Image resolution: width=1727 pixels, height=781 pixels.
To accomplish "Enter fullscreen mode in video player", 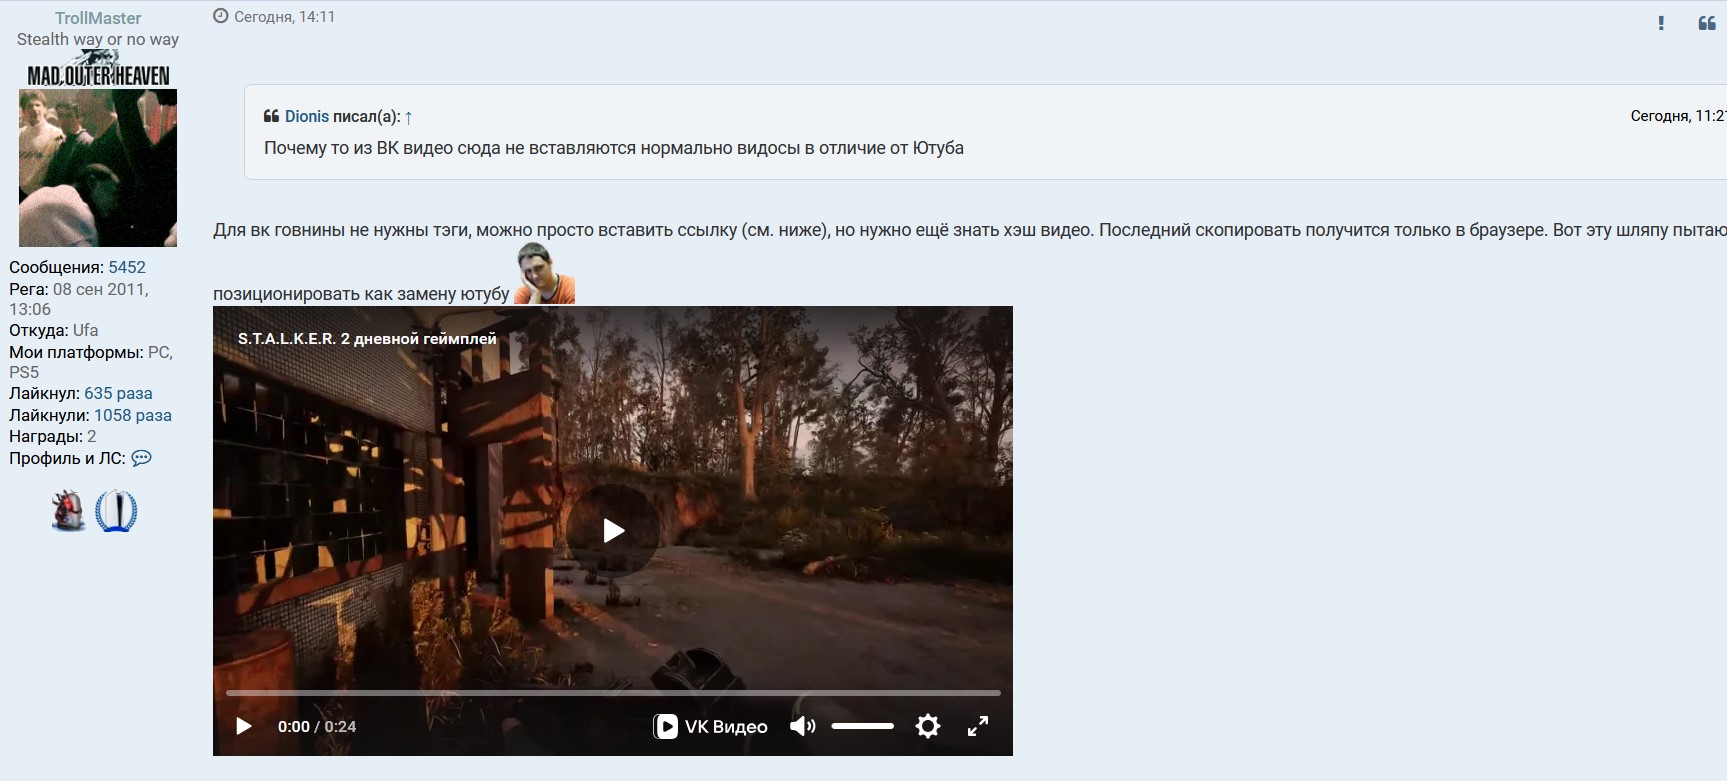I will pos(978,726).
